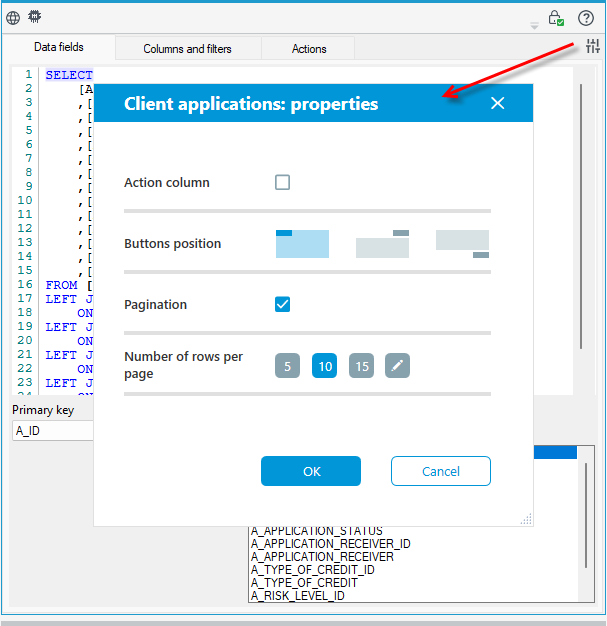Image resolution: width=607 pixels, height=626 pixels.
Task: Open the Columns and filters tab
Action: coord(187,49)
